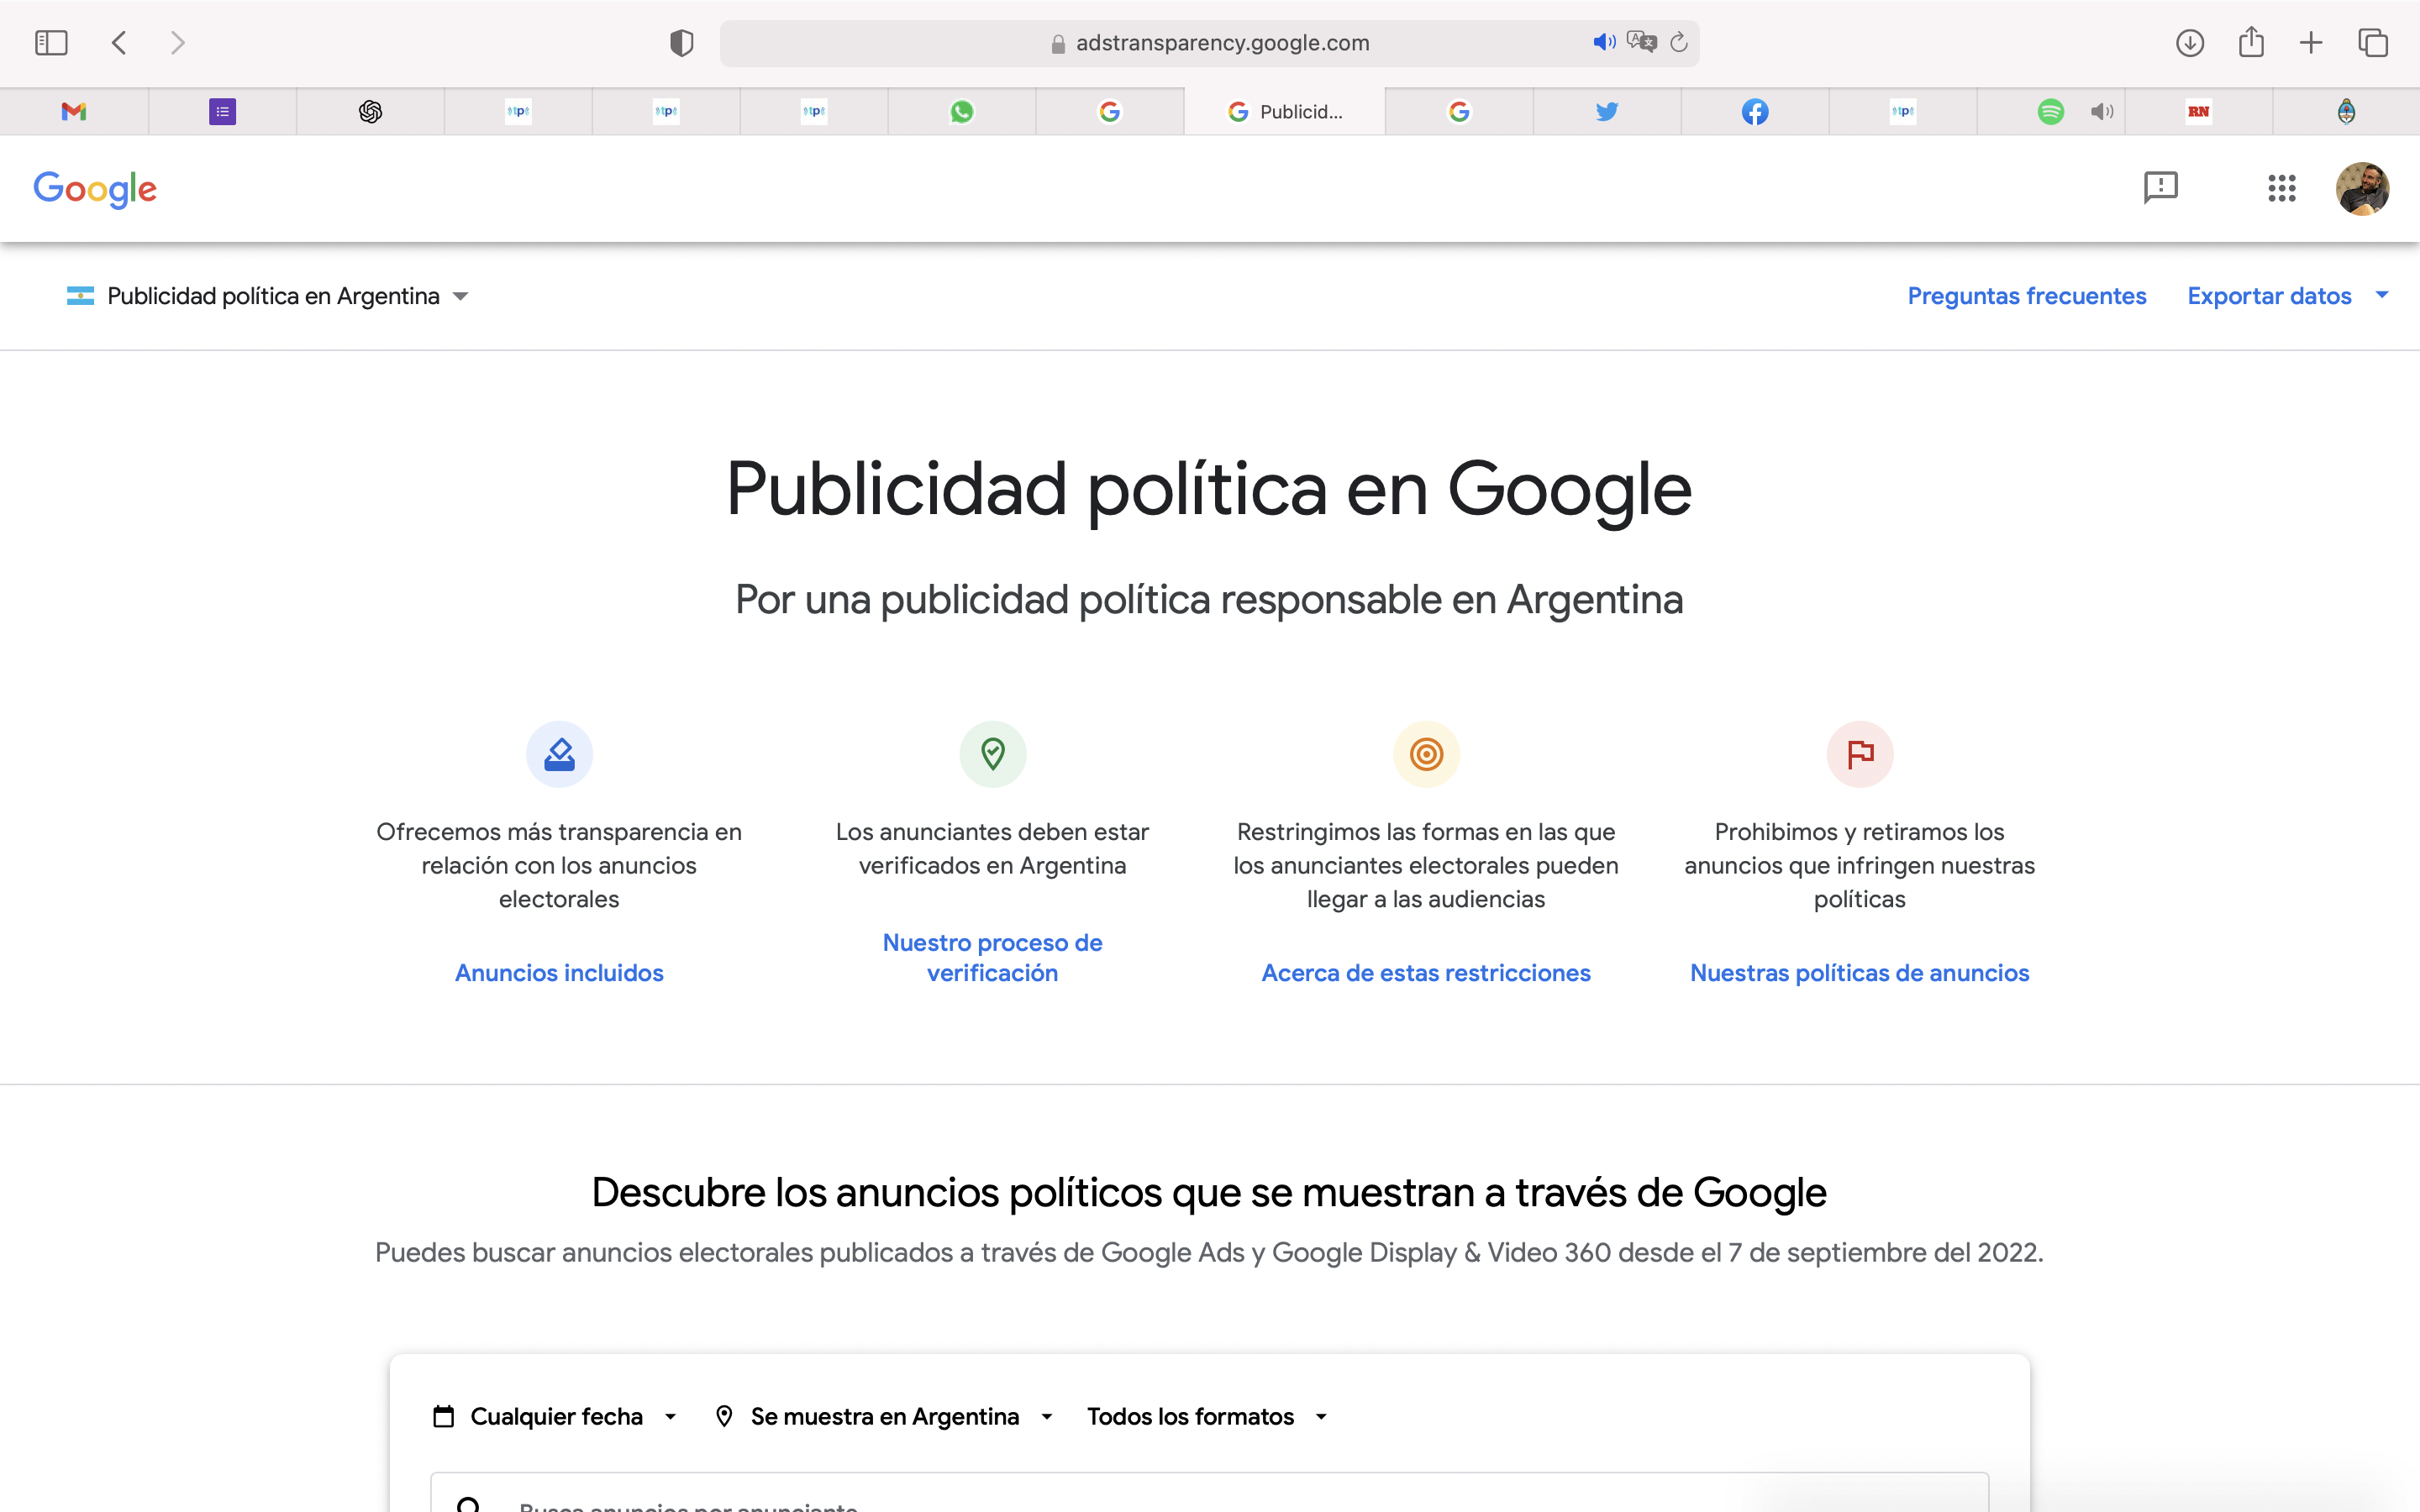Click the Nuestras políticas de anuncios link
The image size is (2420, 1512).
click(1859, 973)
